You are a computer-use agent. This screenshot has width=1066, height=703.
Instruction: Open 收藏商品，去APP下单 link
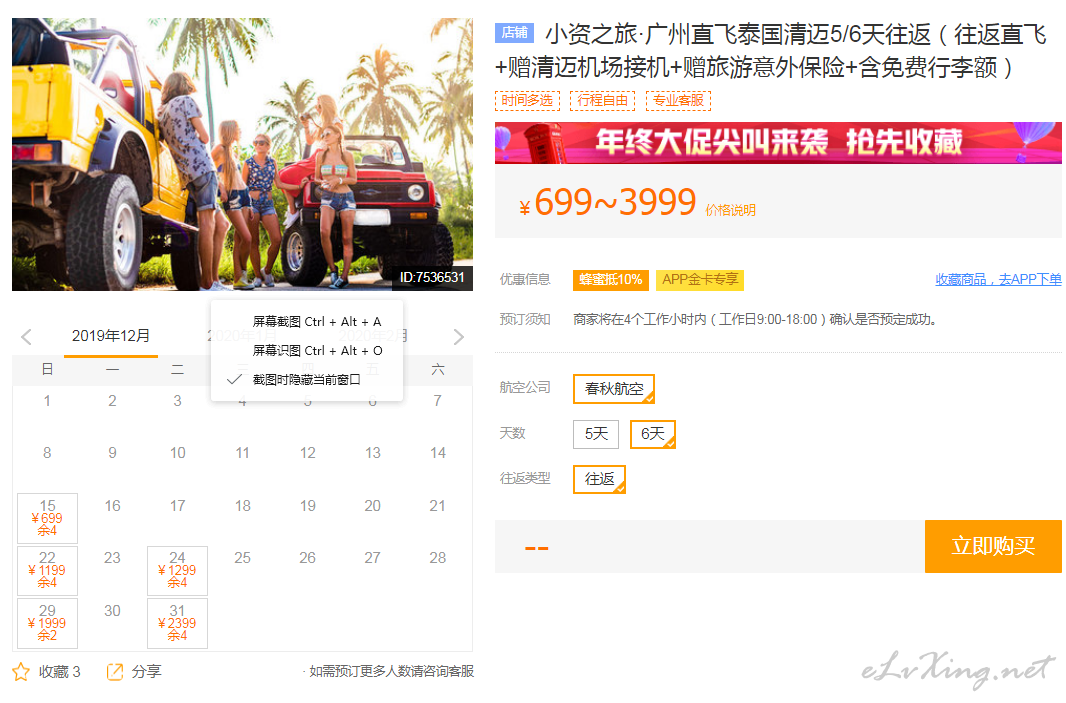coord(998,279)
